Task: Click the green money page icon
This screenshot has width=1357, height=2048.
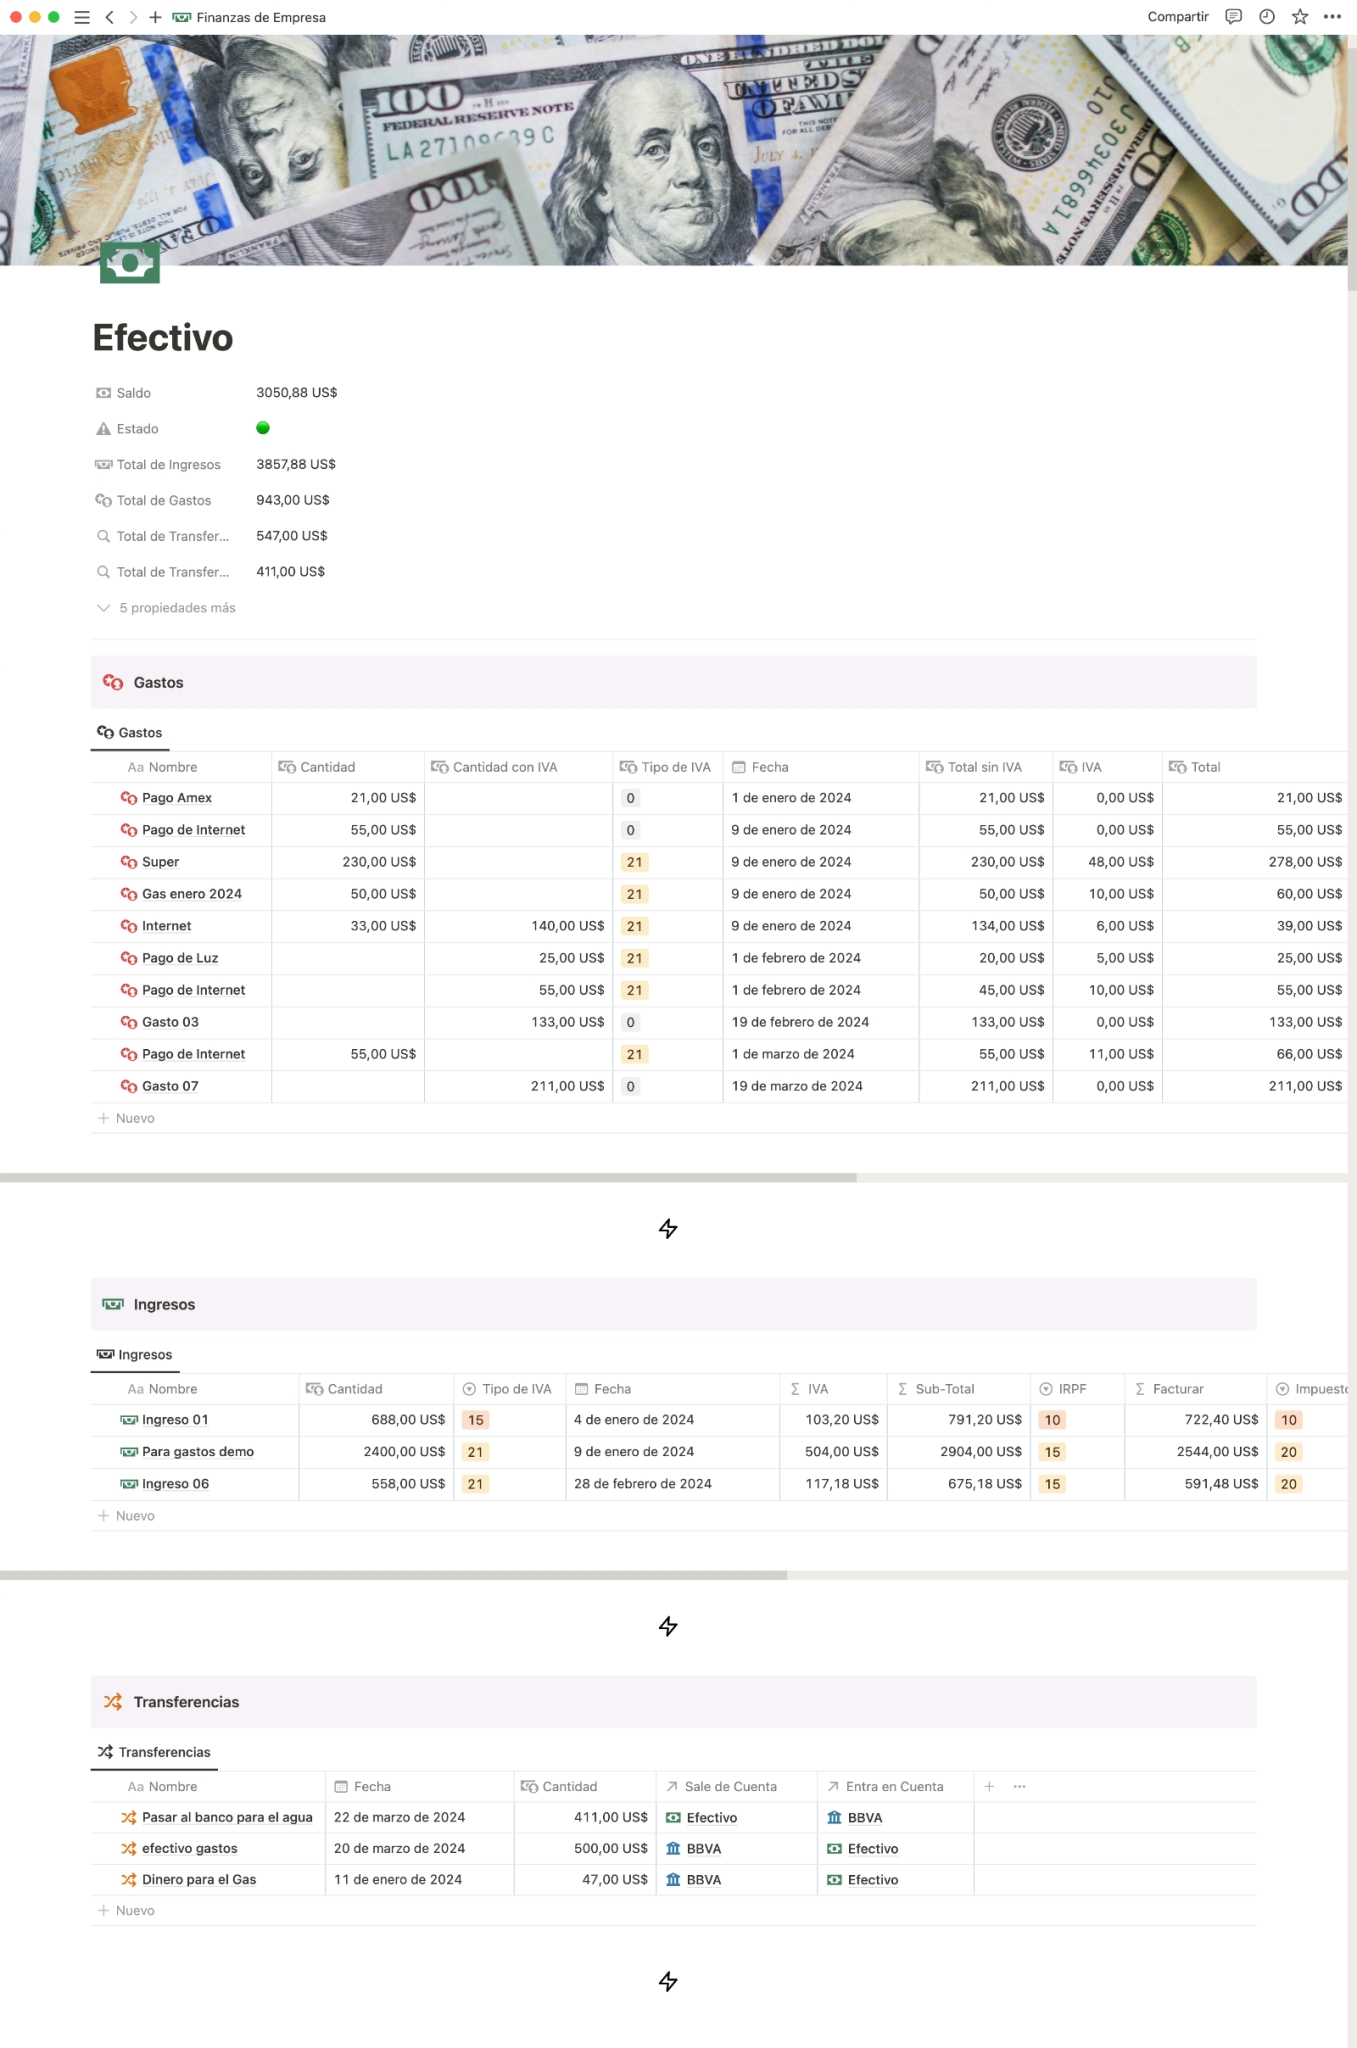Action: (x=129, y=263)
